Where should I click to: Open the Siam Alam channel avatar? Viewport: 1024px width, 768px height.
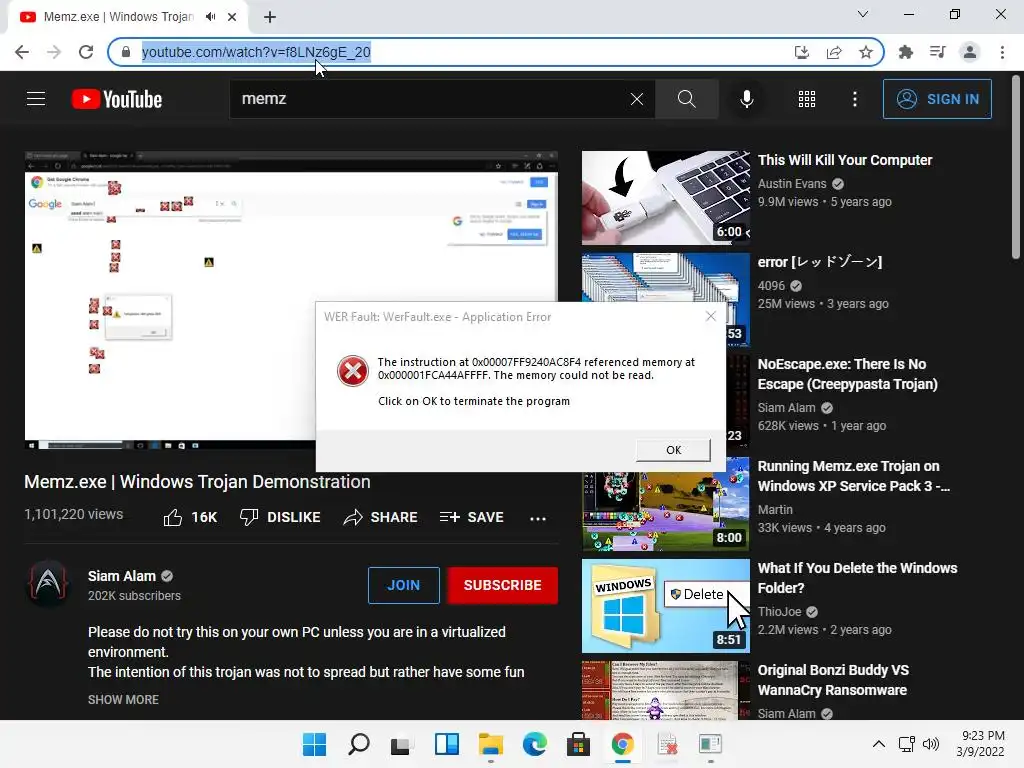48,583
